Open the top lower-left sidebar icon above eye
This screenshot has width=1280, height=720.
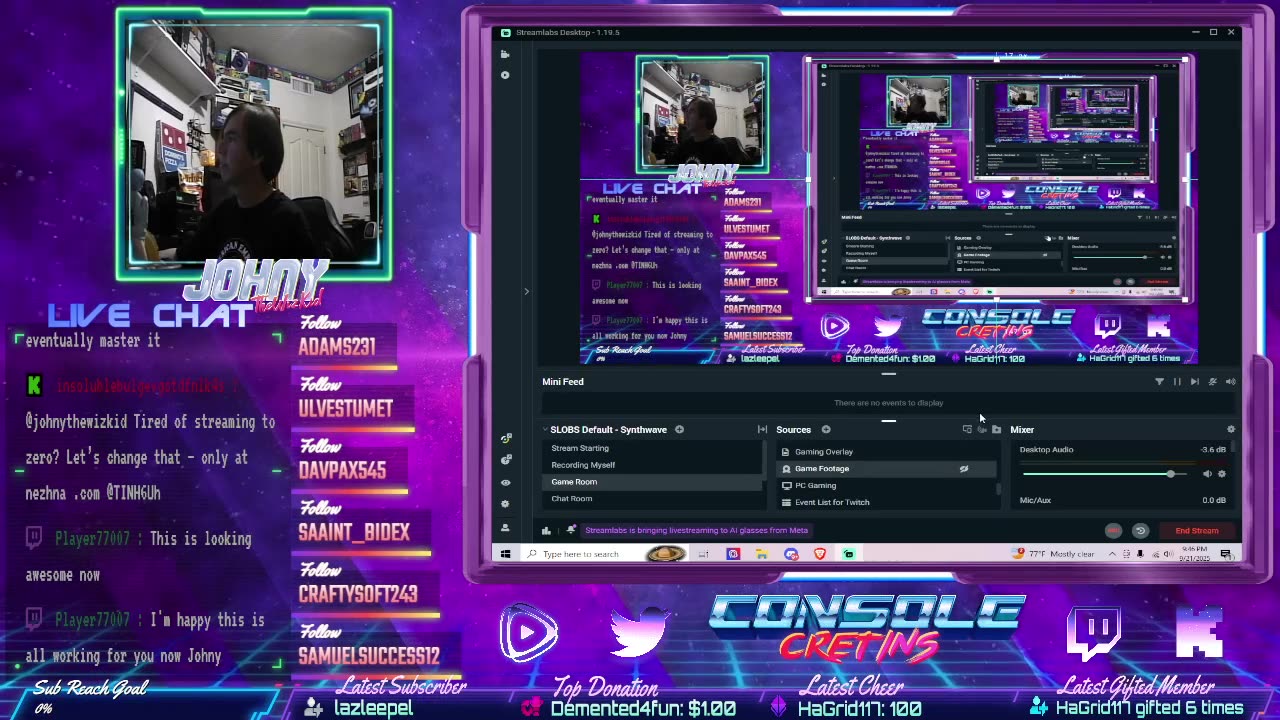tap(505, 438)
